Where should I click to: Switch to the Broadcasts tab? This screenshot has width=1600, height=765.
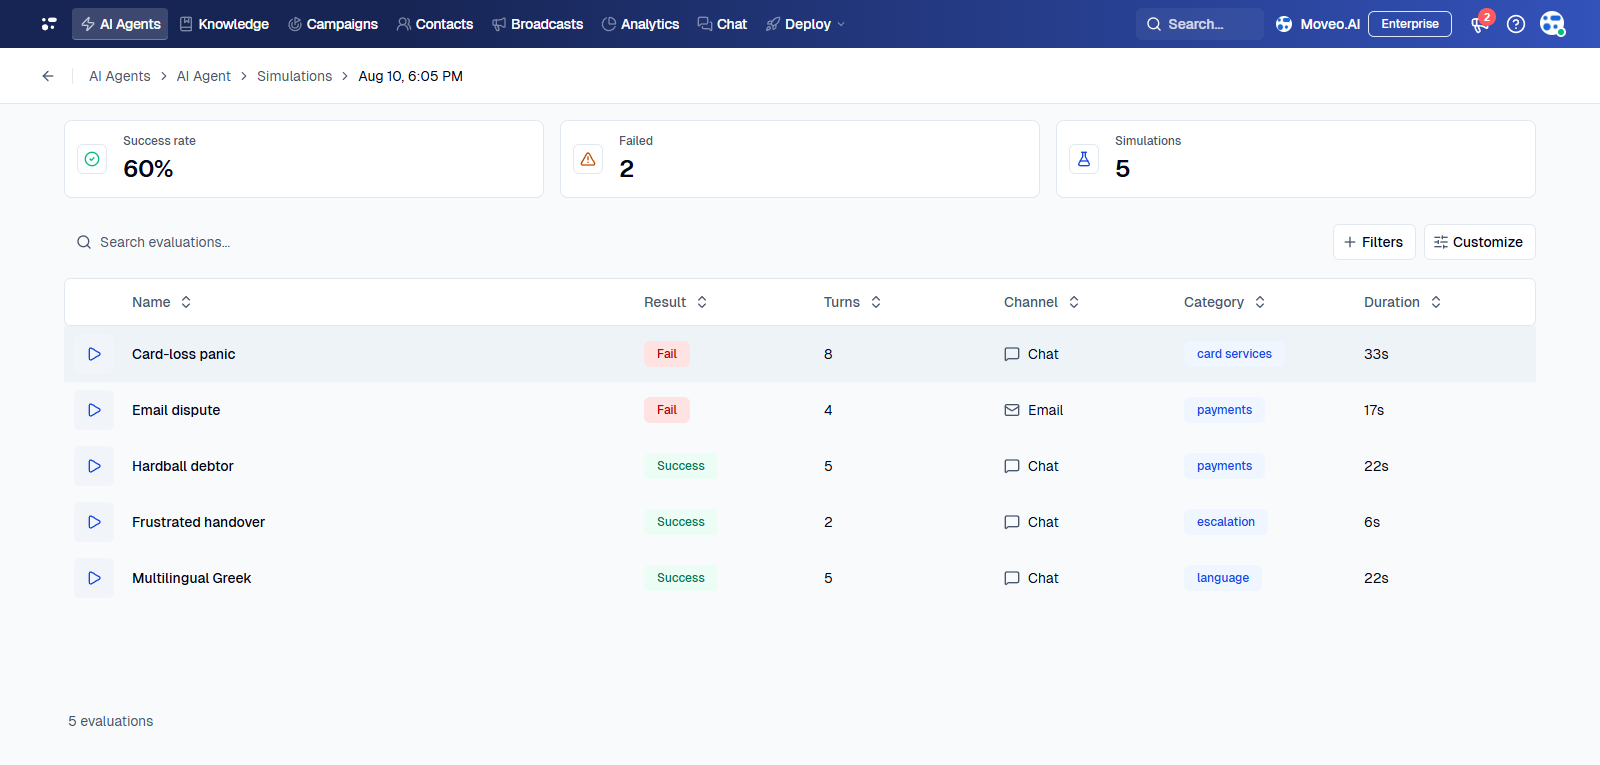538,24
